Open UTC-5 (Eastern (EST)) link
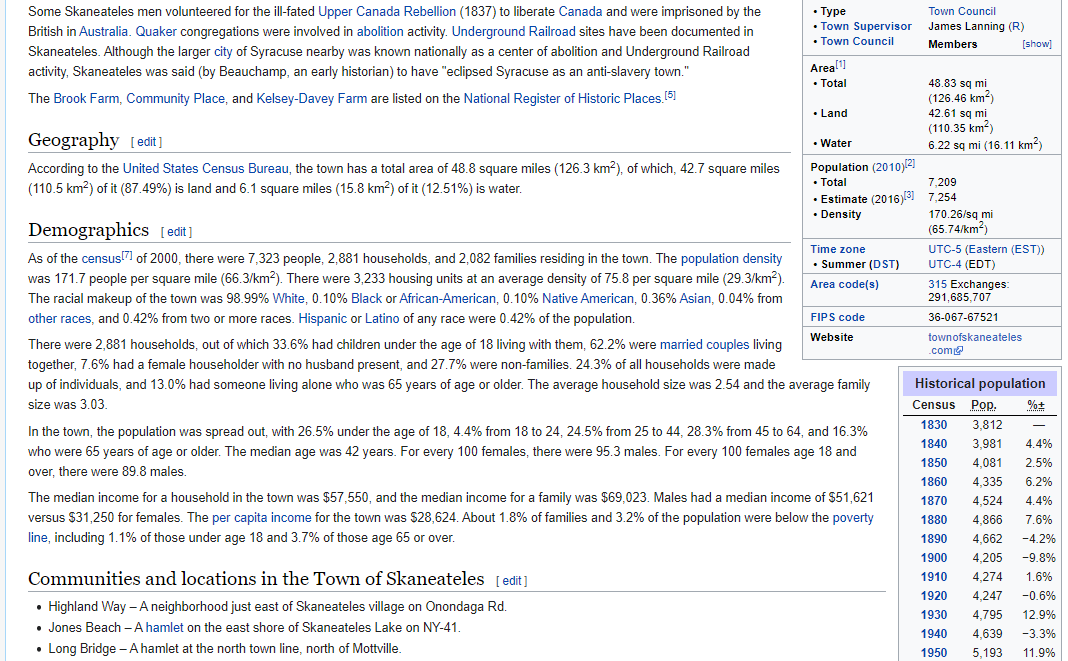This screenshot has height=661, width=1068. pyautogui.click(x=986, y=249)
